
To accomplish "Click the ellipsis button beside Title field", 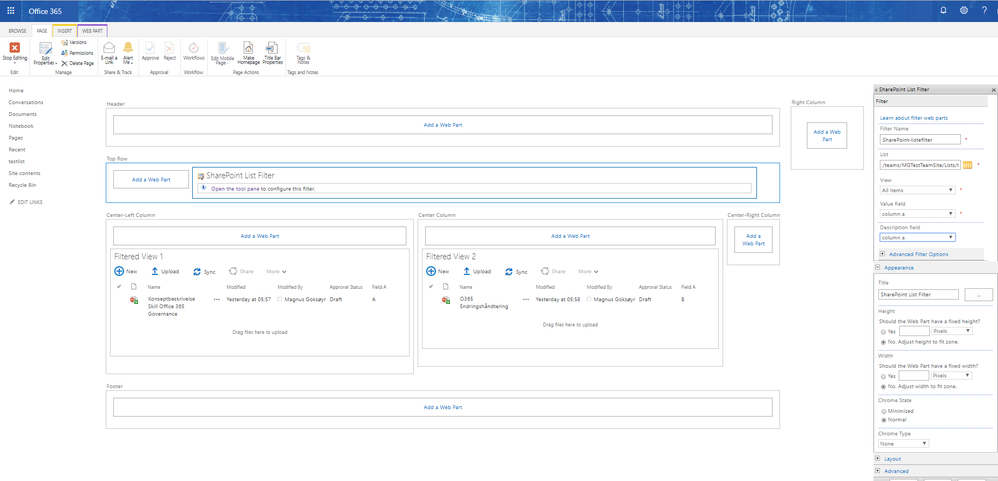I will [979, 295].
